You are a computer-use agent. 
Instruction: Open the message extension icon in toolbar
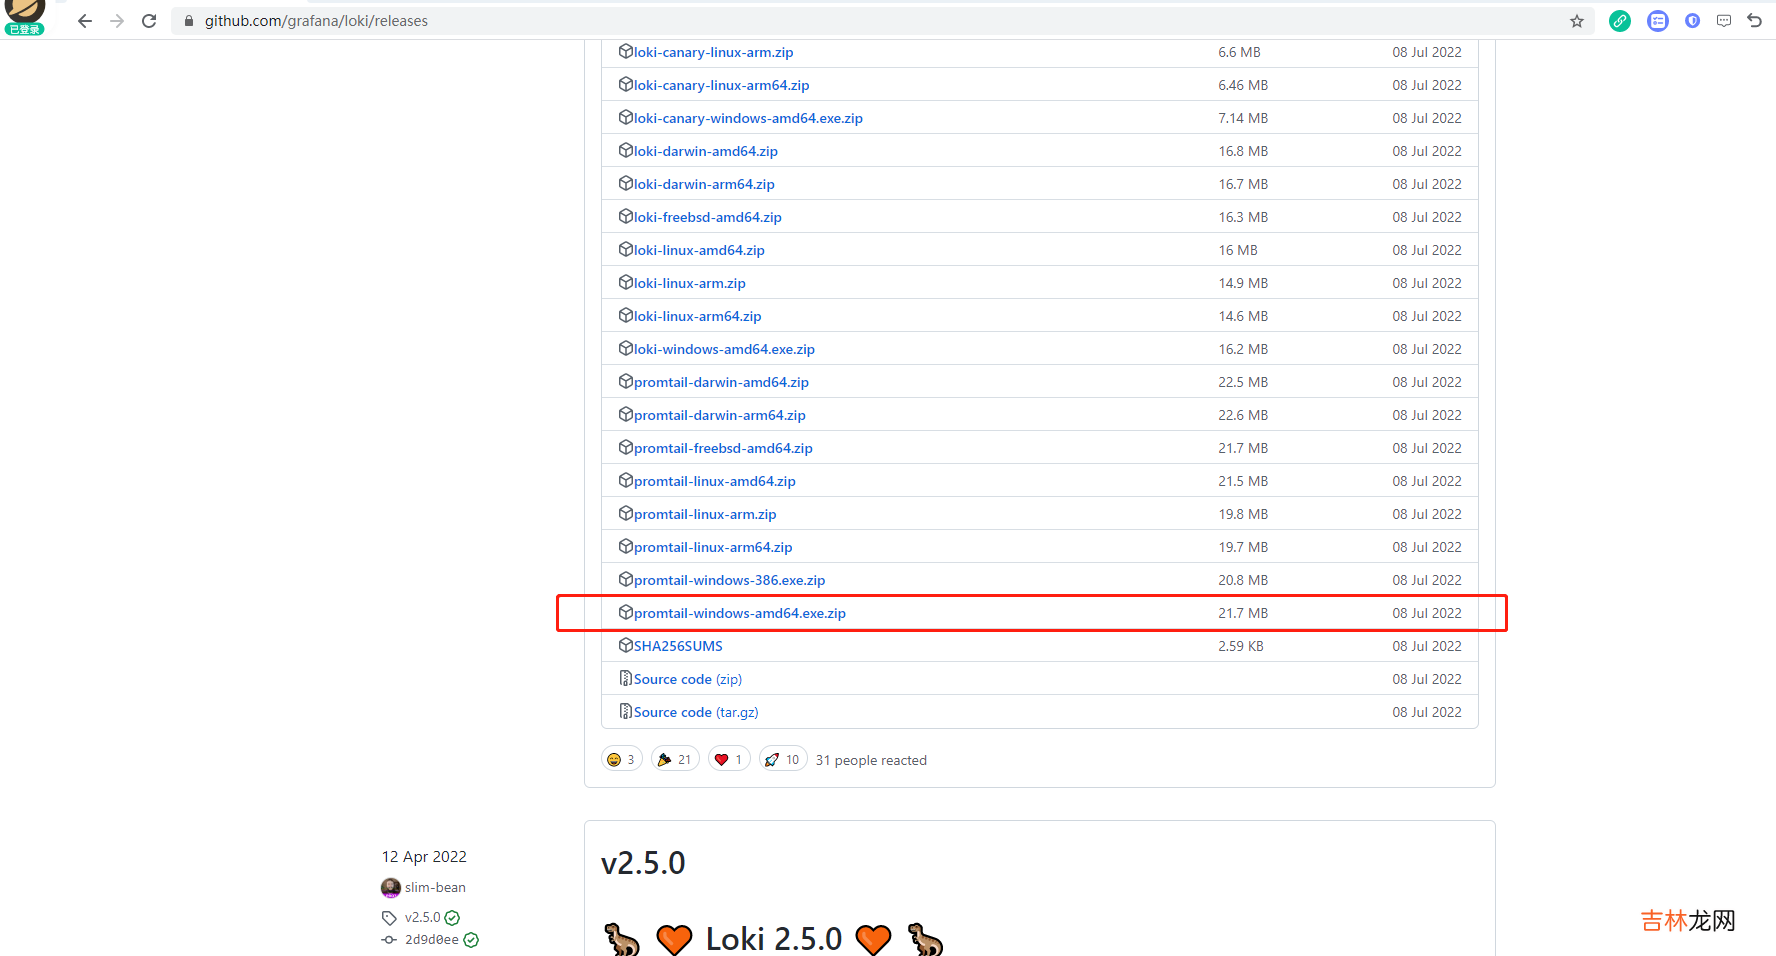[1724, 21]
